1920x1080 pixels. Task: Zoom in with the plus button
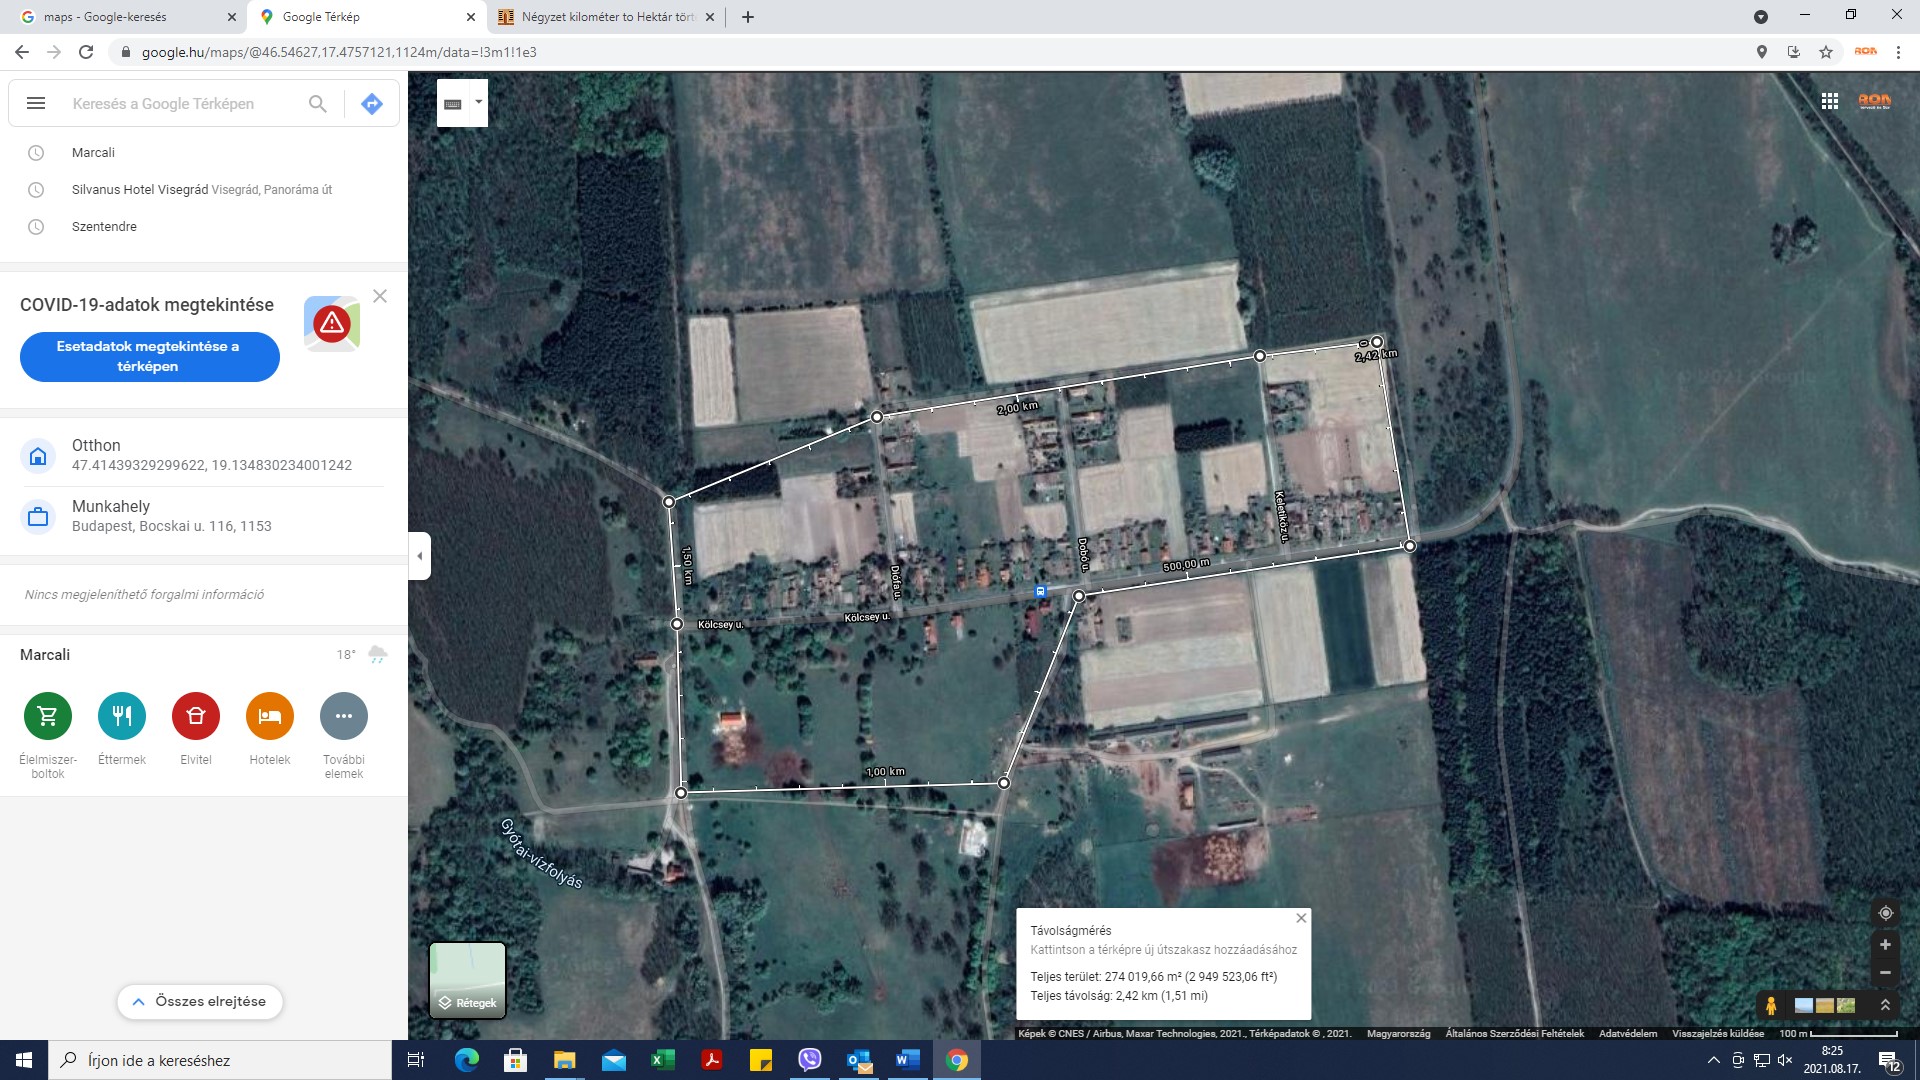[x=1885, y=945]
